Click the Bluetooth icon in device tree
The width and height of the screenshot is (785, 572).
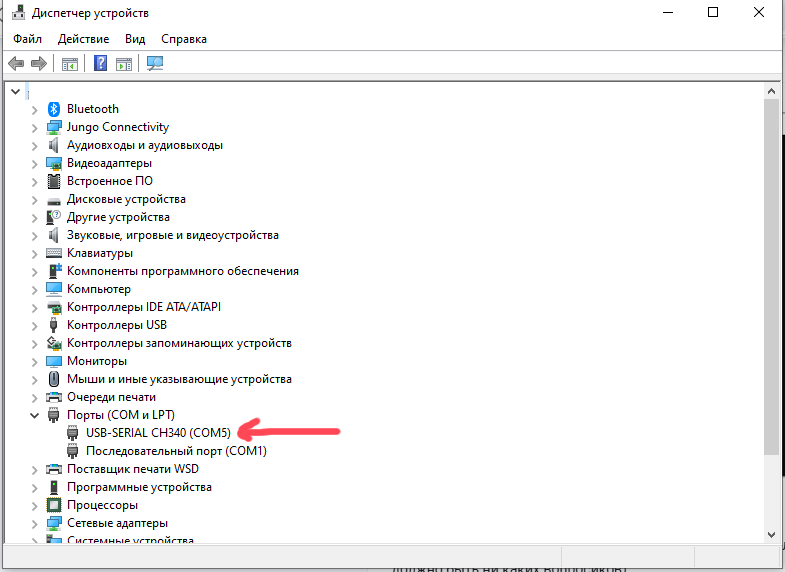click(x=55, y=109)
